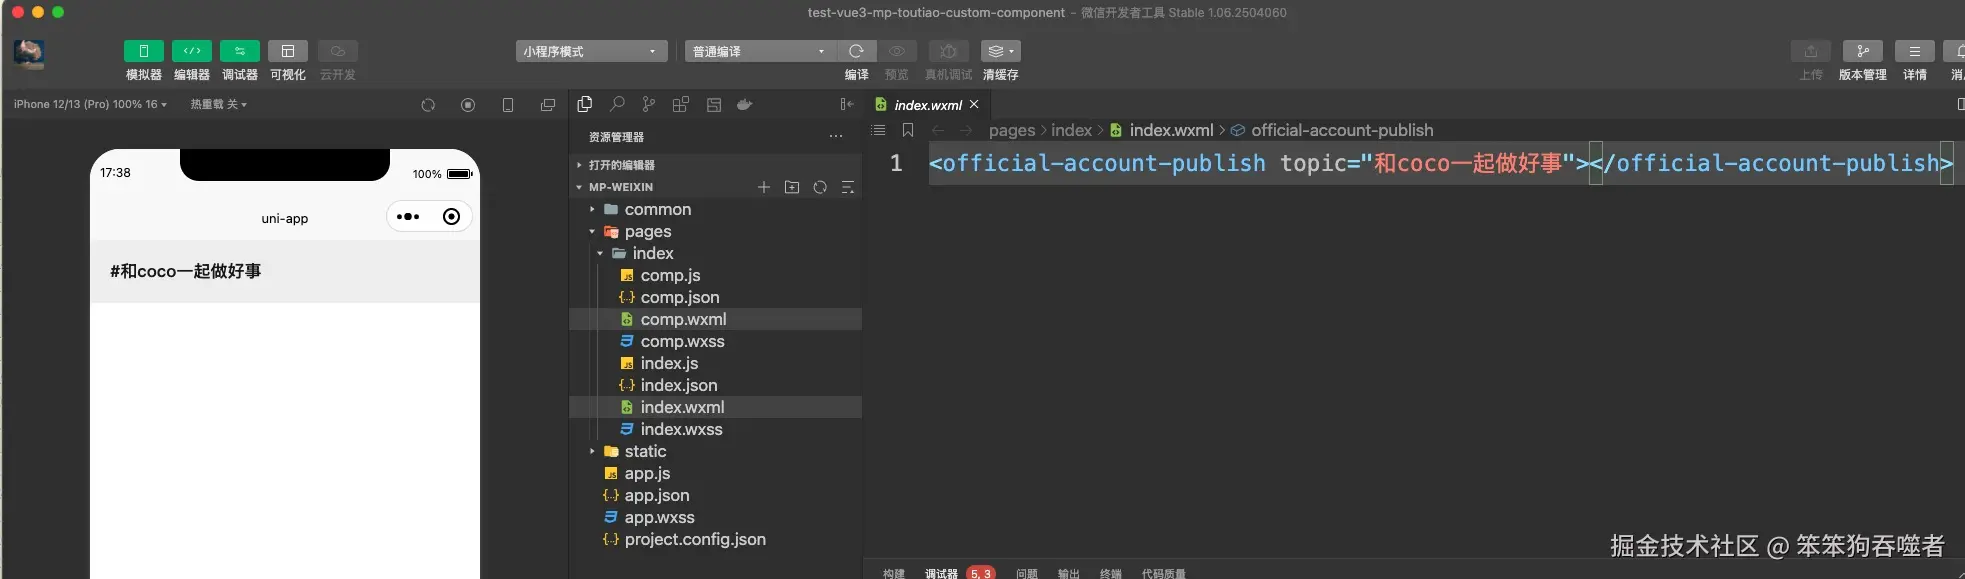The image size is (1965, 579).
Task: Open the iPhone 12/13 (Pro) device dropdown
Action: coord(90,104)
